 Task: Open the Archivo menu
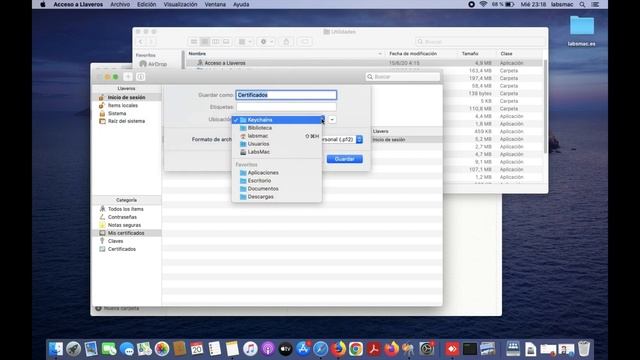[120, 4]
